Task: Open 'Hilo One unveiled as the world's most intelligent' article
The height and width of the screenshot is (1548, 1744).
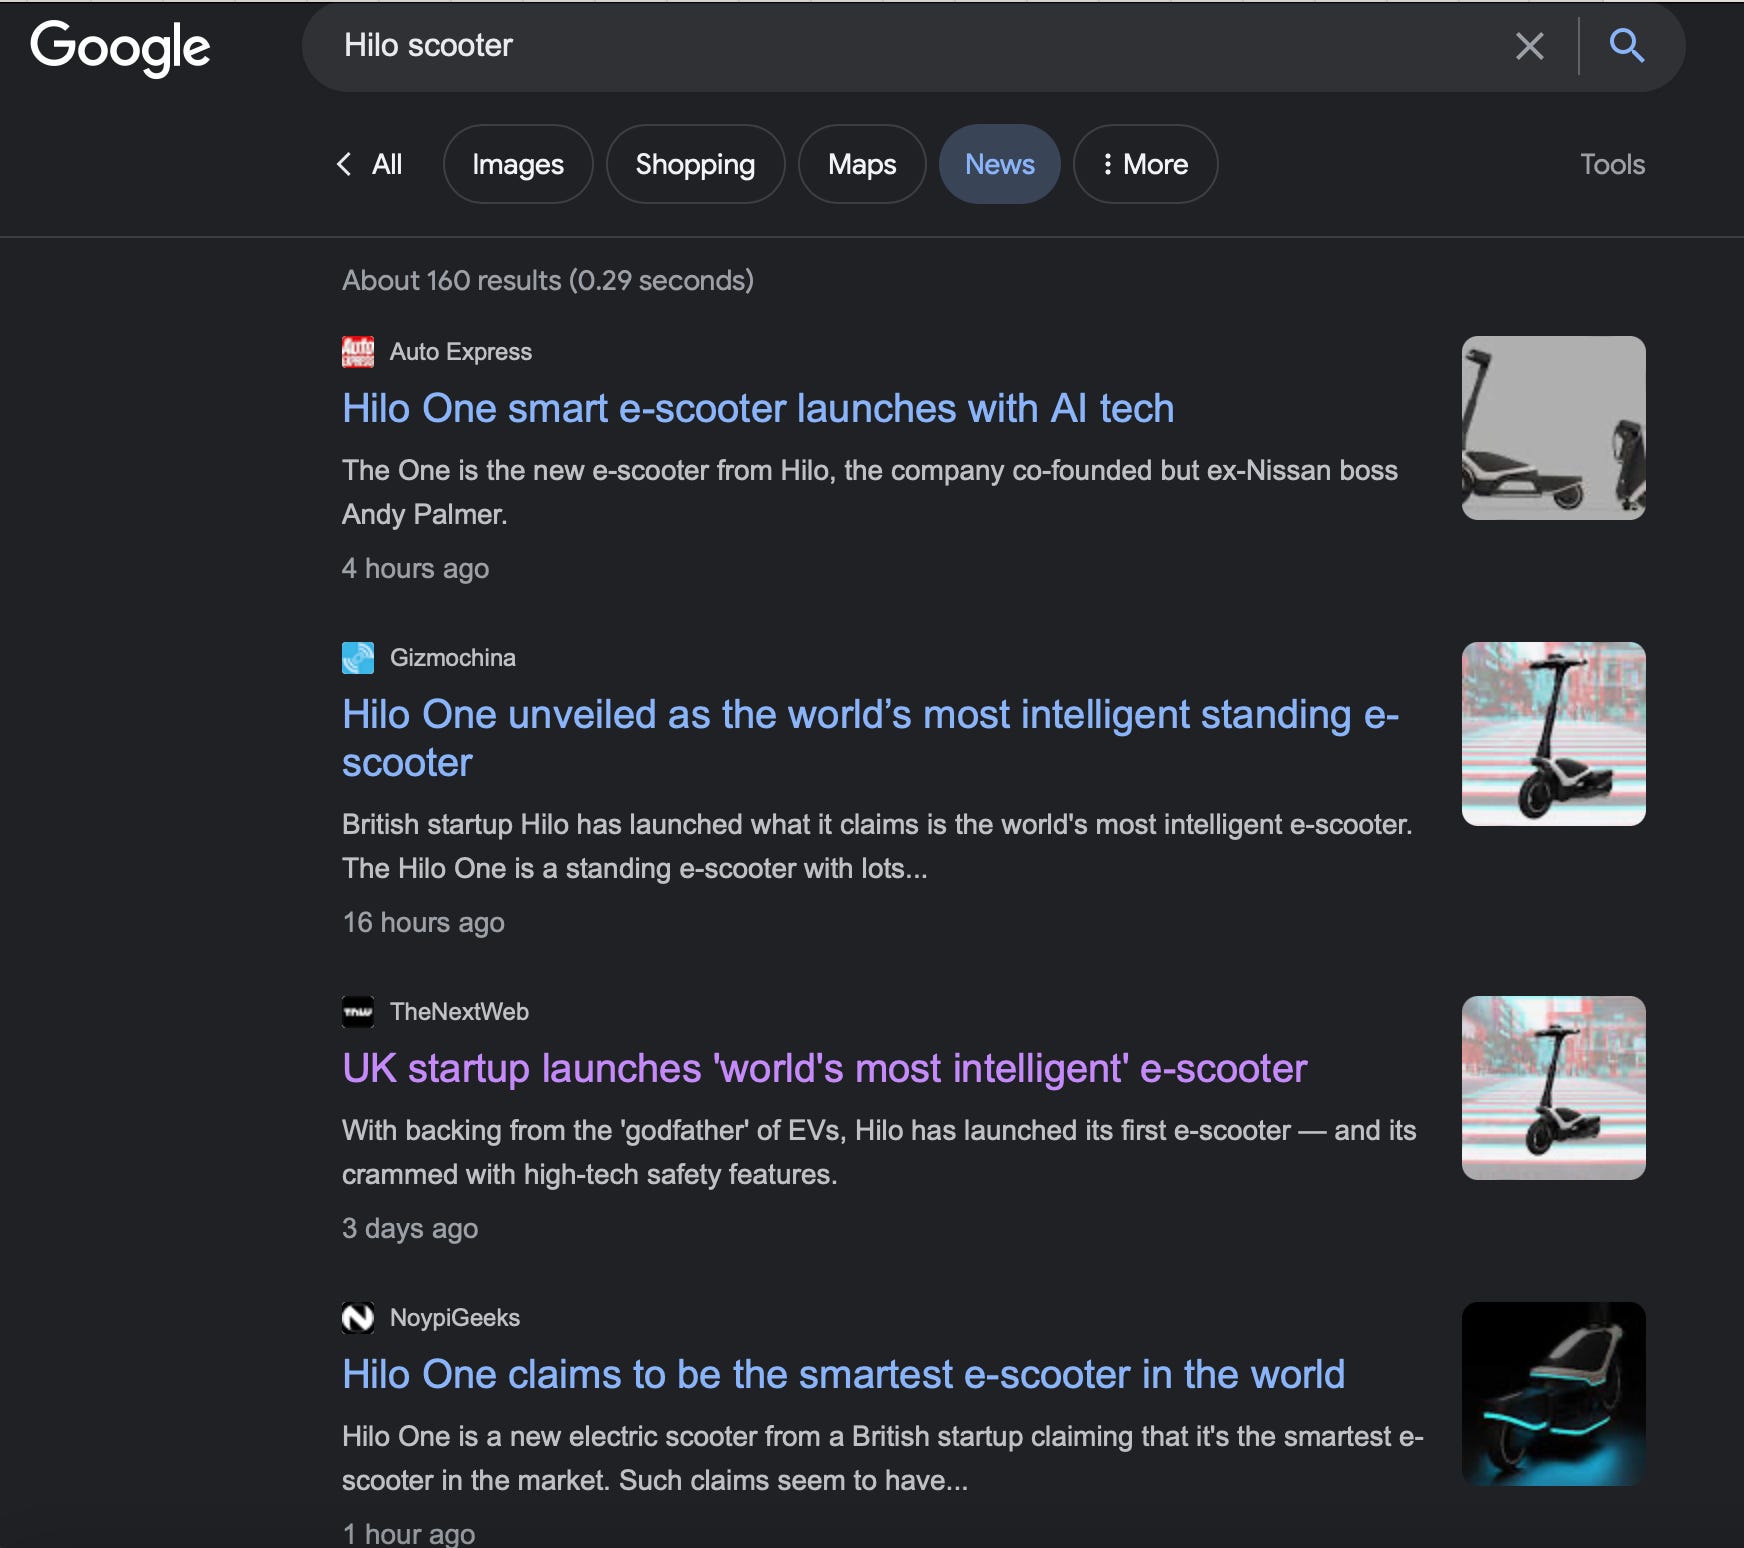Action: click(870, 738)
